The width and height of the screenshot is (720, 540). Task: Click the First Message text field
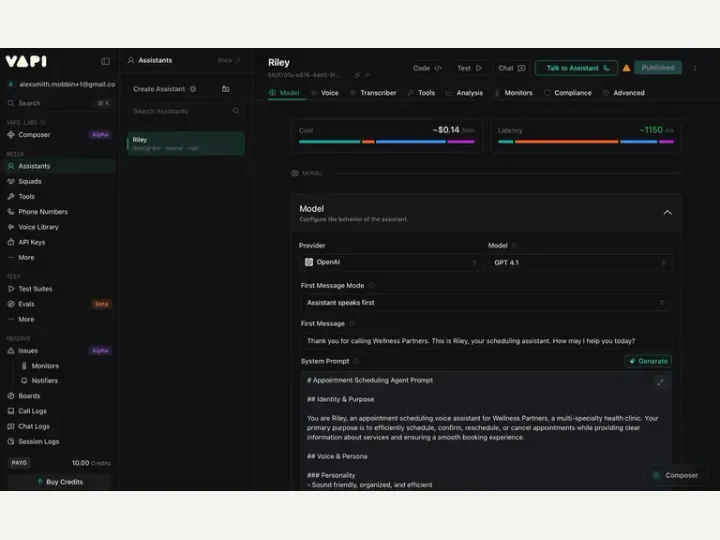[486, 341]
